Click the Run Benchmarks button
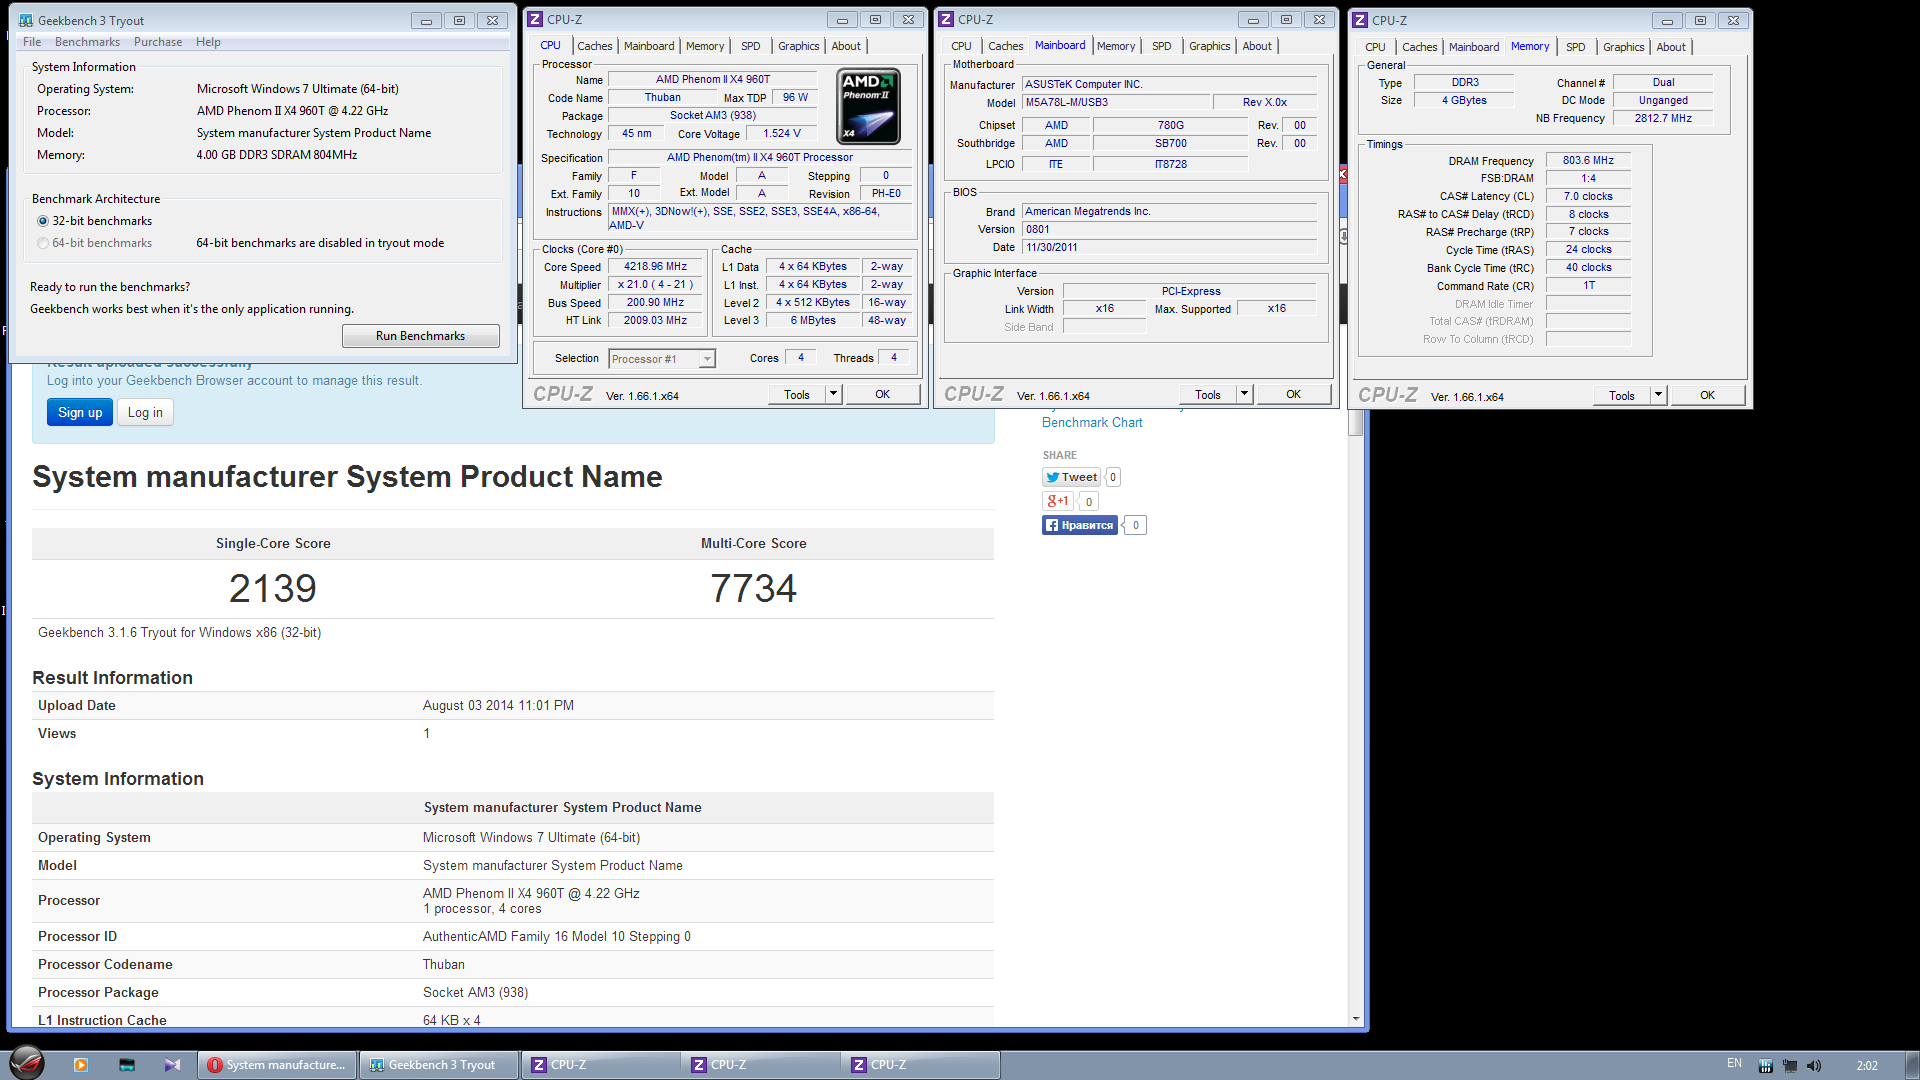This screenshot has width=1920, height=1080. click(x=420, y=336)
